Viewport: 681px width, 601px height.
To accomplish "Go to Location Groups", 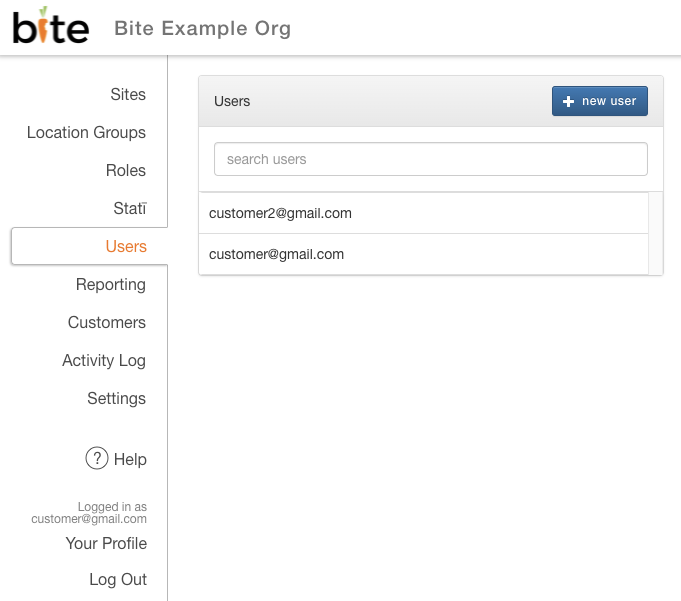I will click(x=86, y=132).
